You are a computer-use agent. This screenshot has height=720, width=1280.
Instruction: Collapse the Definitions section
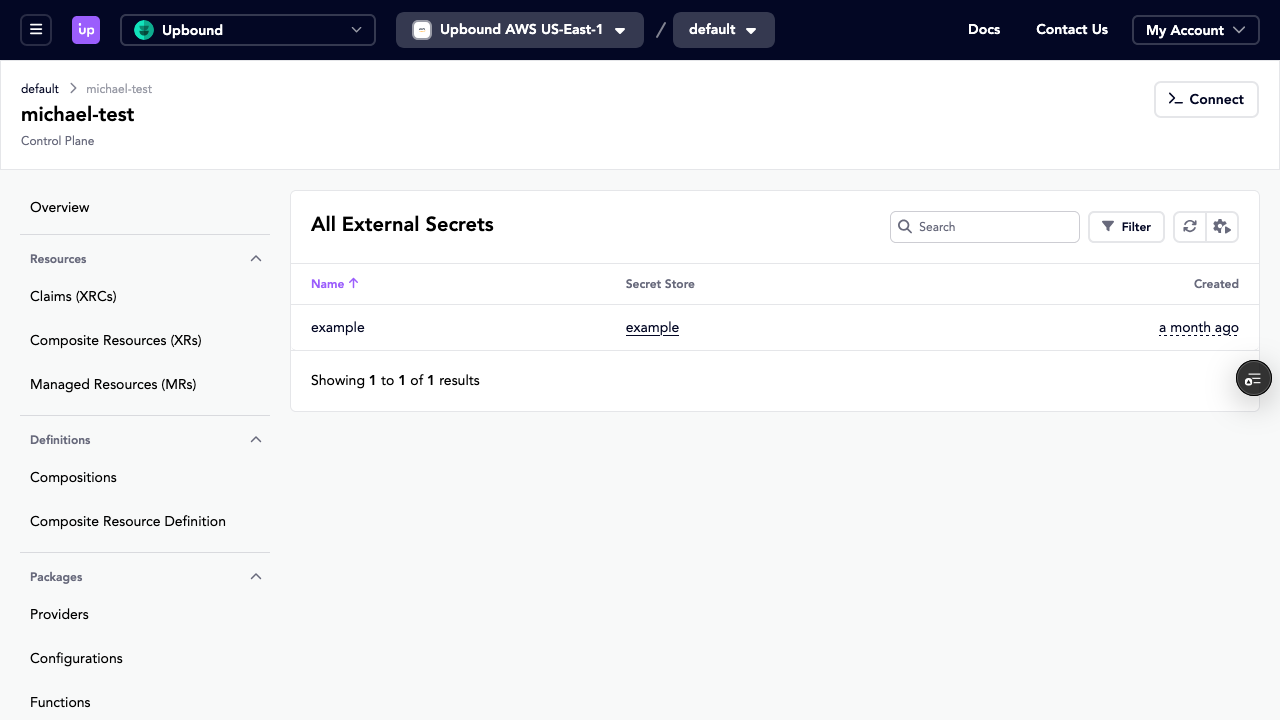(x=256, y=439)
